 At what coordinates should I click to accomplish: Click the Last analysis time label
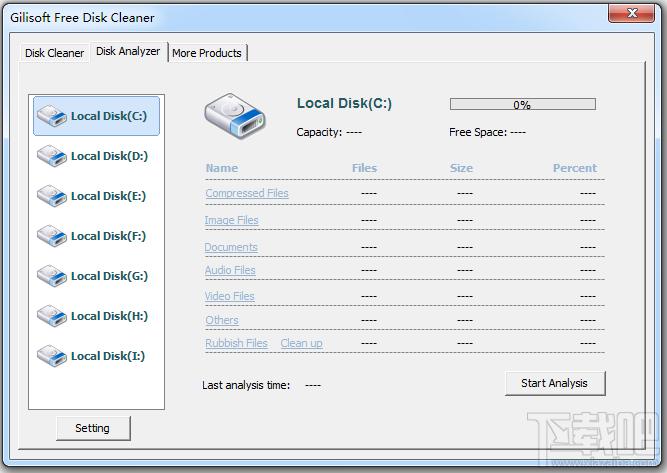[x=246, y=385]
